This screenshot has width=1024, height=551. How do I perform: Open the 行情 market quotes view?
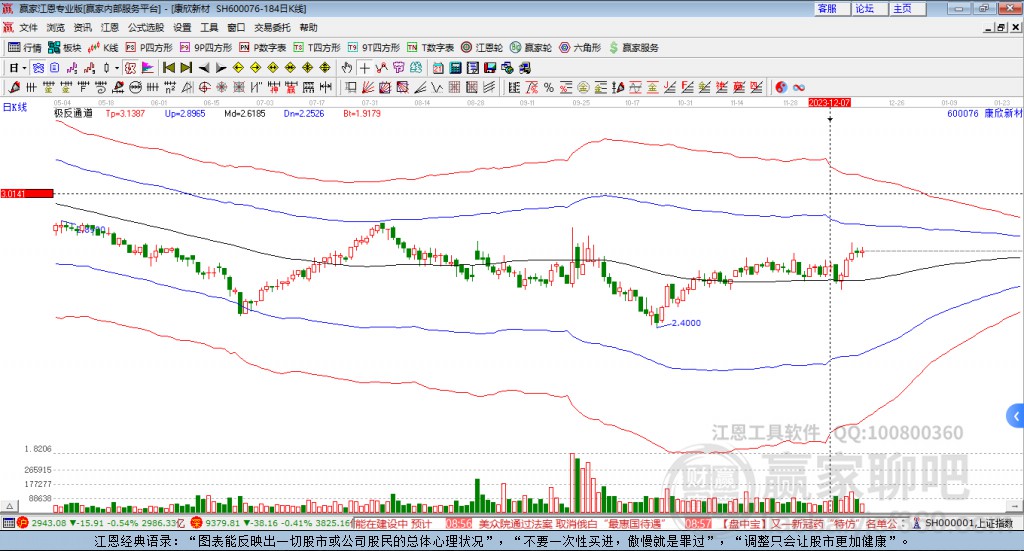click(25, 48)
